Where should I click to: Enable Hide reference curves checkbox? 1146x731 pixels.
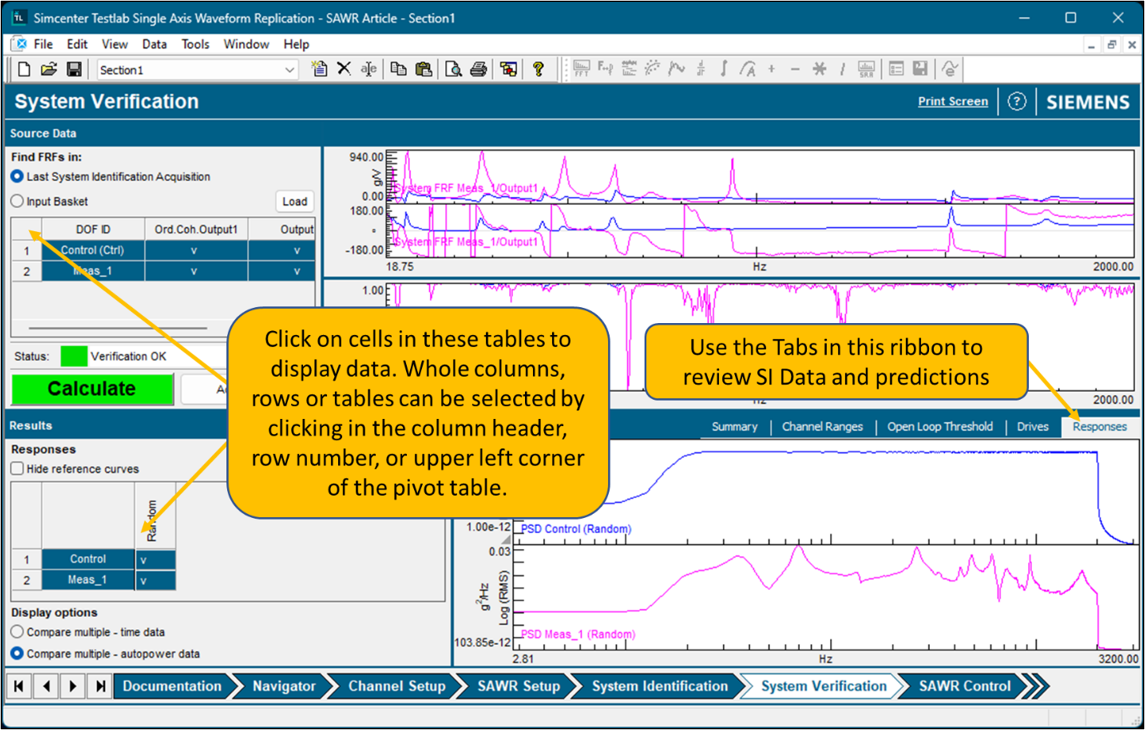[x=17, y=469]
